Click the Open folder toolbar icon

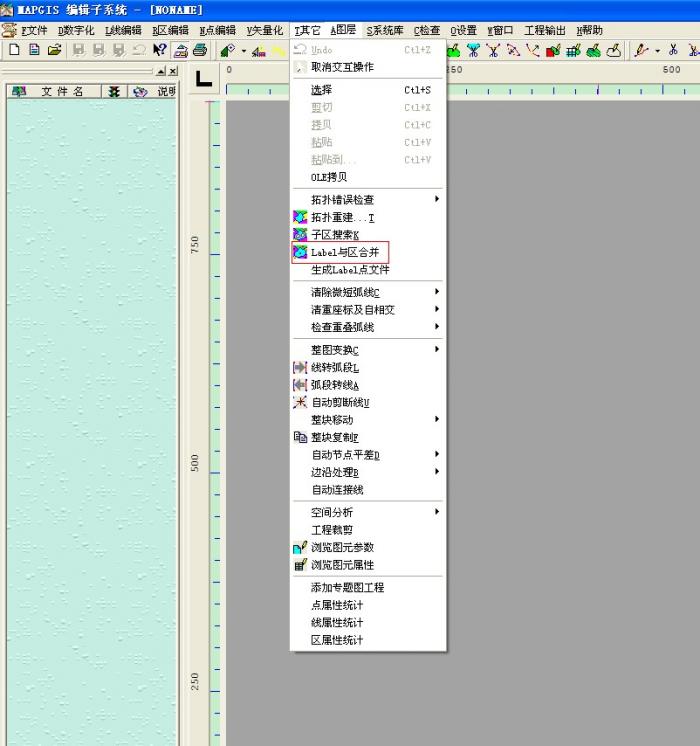pos(54,50)
